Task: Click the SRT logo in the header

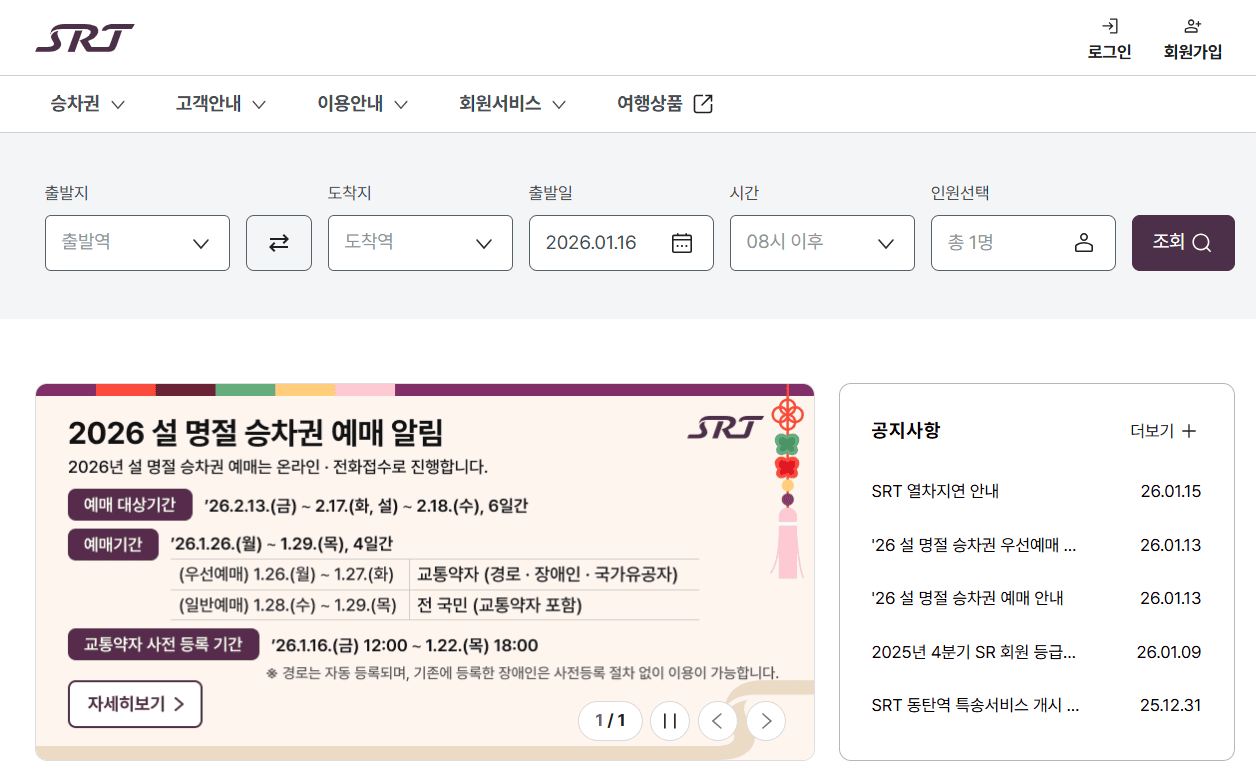Action: (x=84, y=38)
